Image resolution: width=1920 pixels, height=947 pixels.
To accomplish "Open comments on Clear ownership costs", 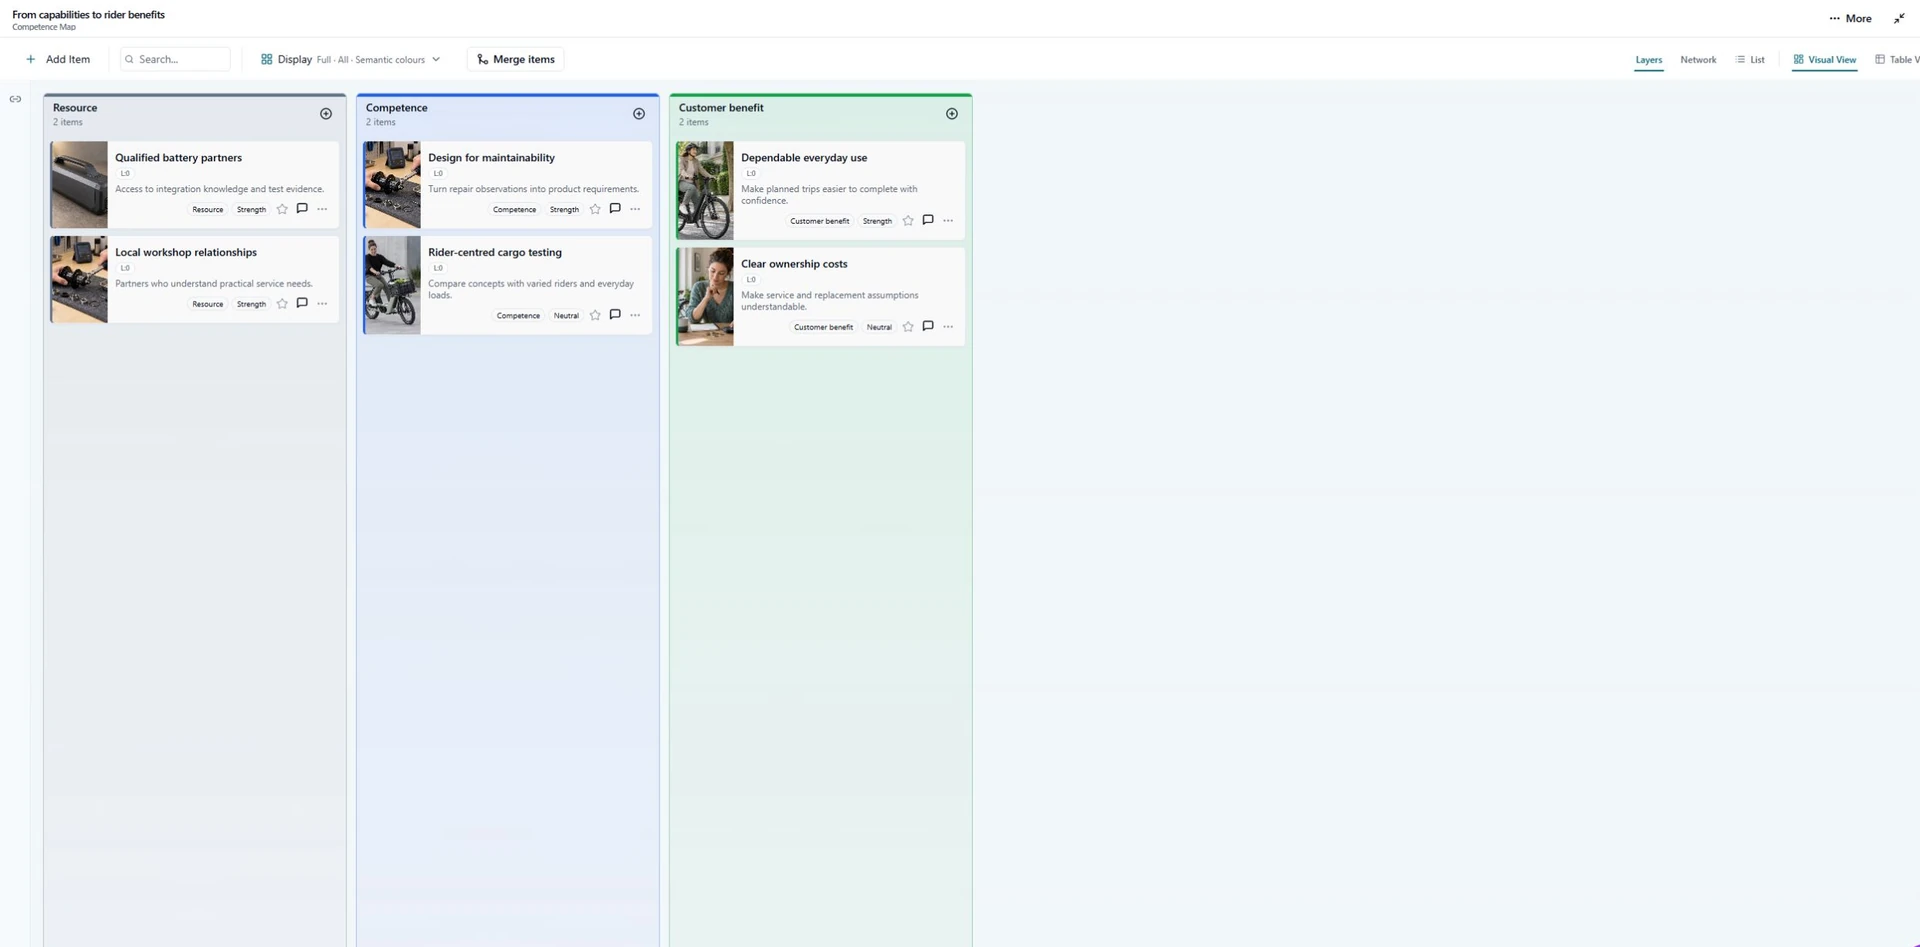I will (928, 327).
